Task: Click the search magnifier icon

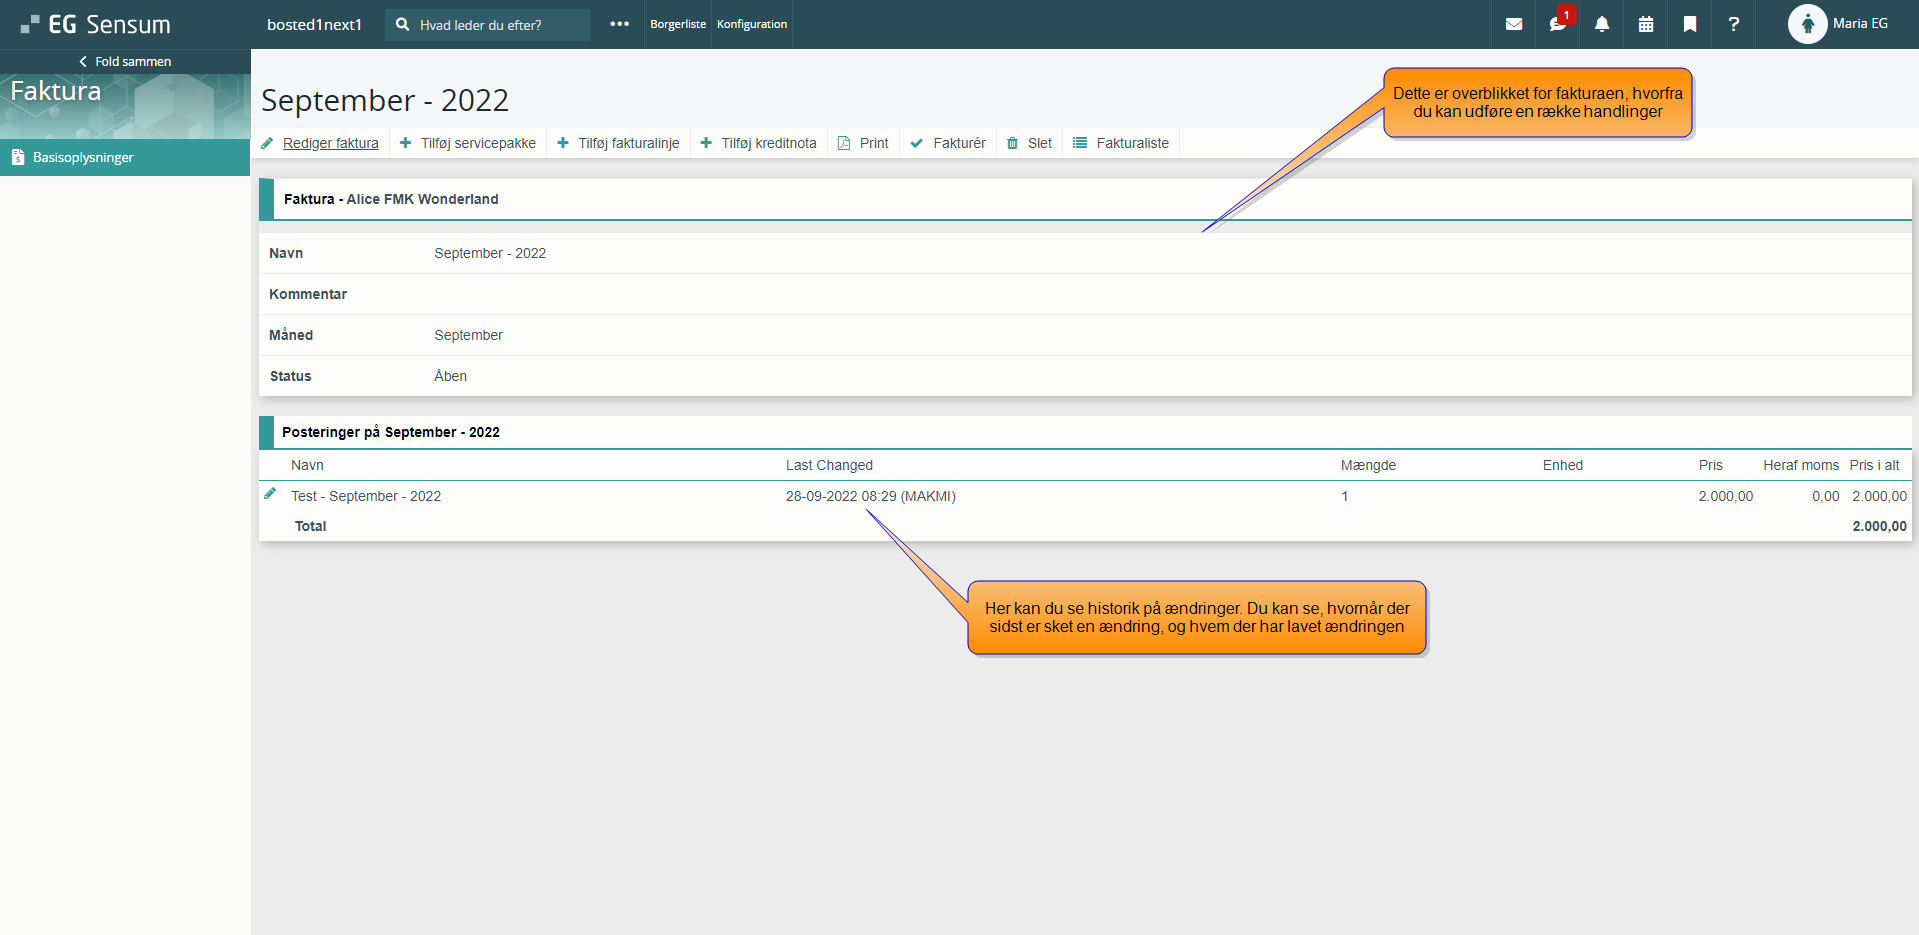Action: (403, 24)
